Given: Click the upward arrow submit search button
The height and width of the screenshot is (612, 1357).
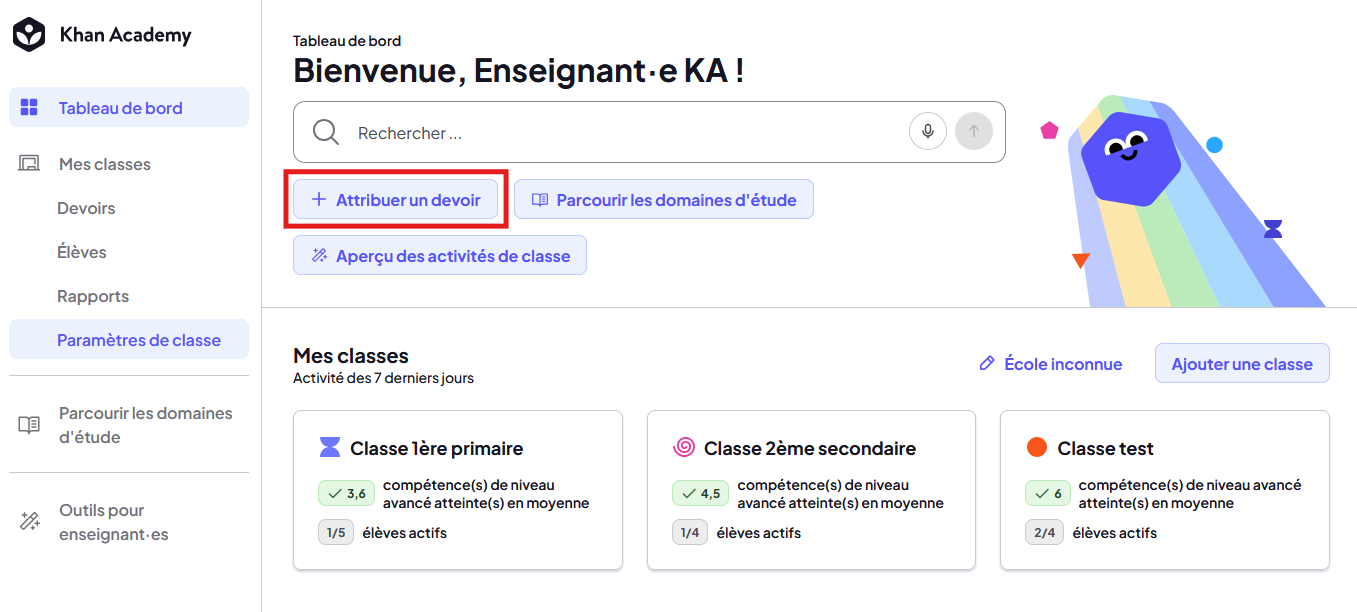Looking at the screenshot, I should (974, 131).
